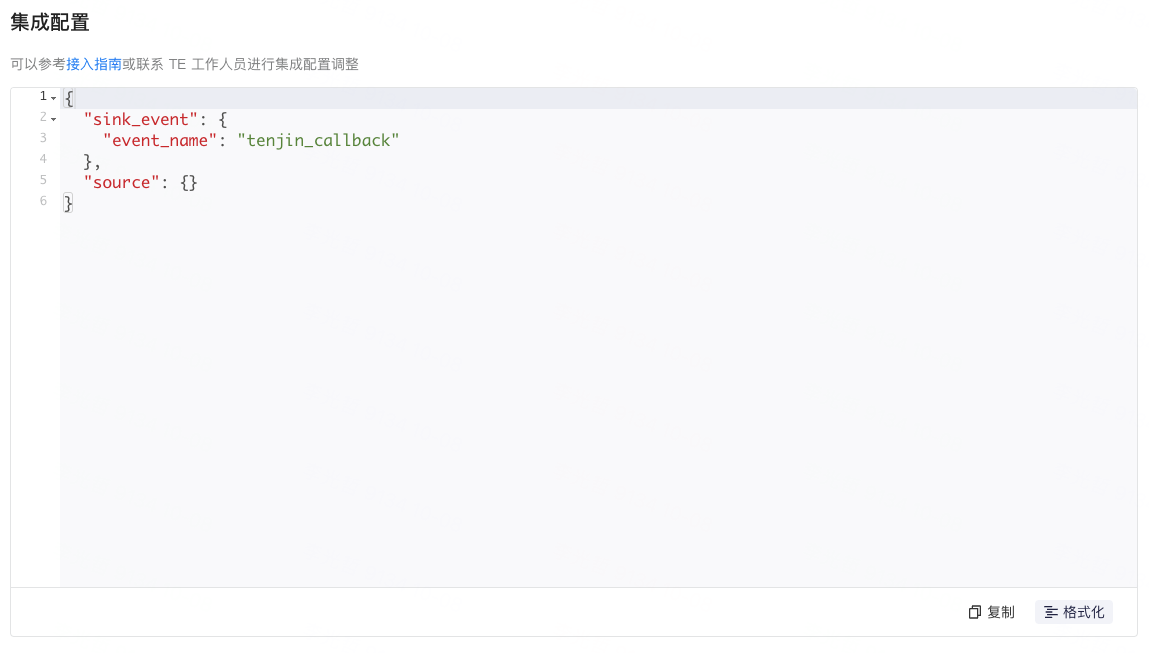Click the 集成配置 heading
This screenshot has height=653, width=1149.
[50, 23]
